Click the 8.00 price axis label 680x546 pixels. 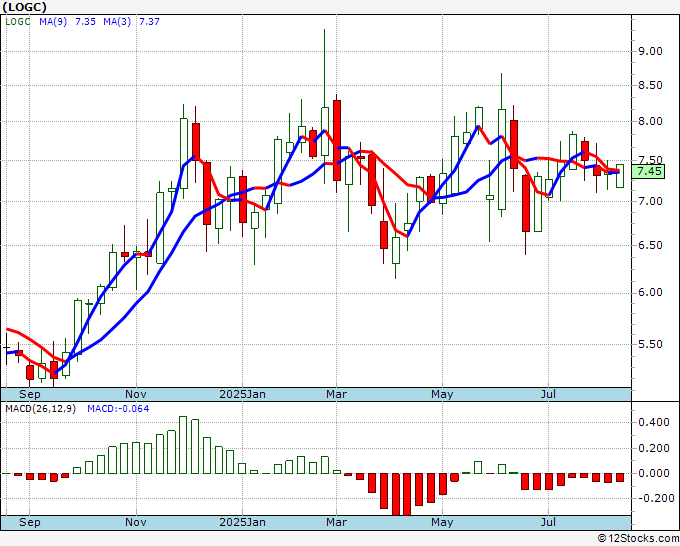click(x=650, y=121)
